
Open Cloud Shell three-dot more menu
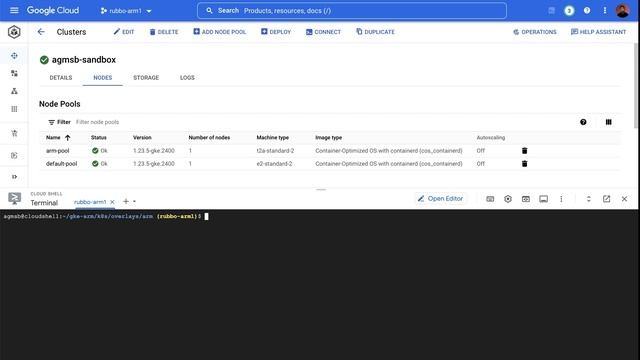click(561, 199)
